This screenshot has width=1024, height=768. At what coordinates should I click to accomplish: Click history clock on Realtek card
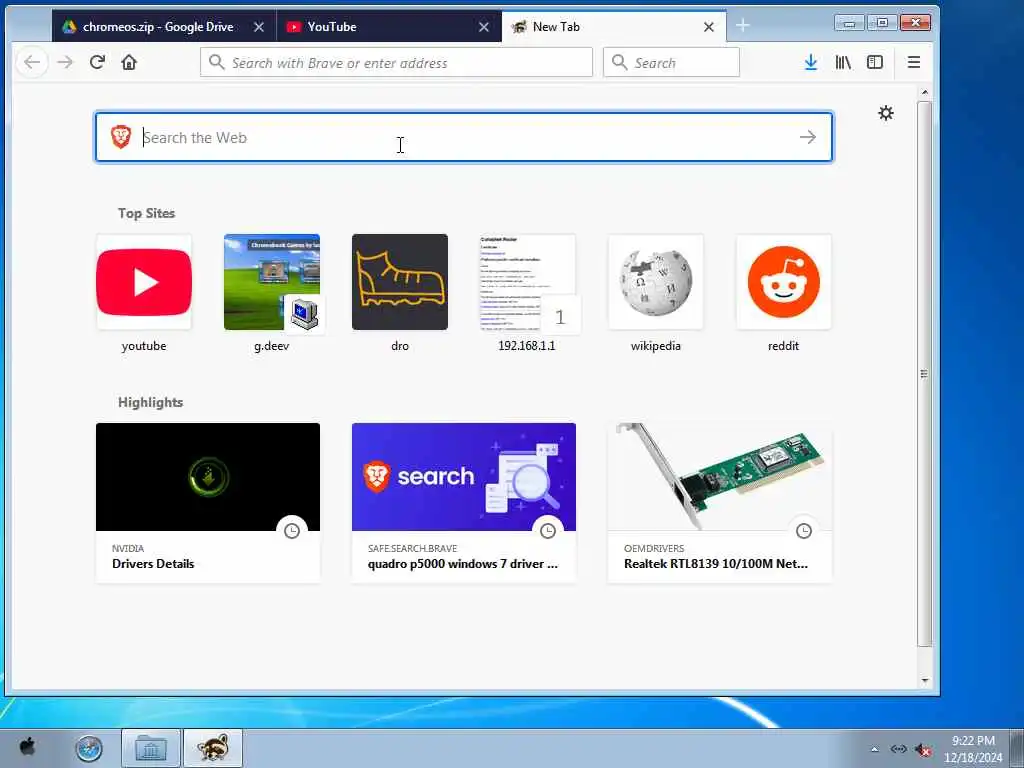click(x=804, y=531)
